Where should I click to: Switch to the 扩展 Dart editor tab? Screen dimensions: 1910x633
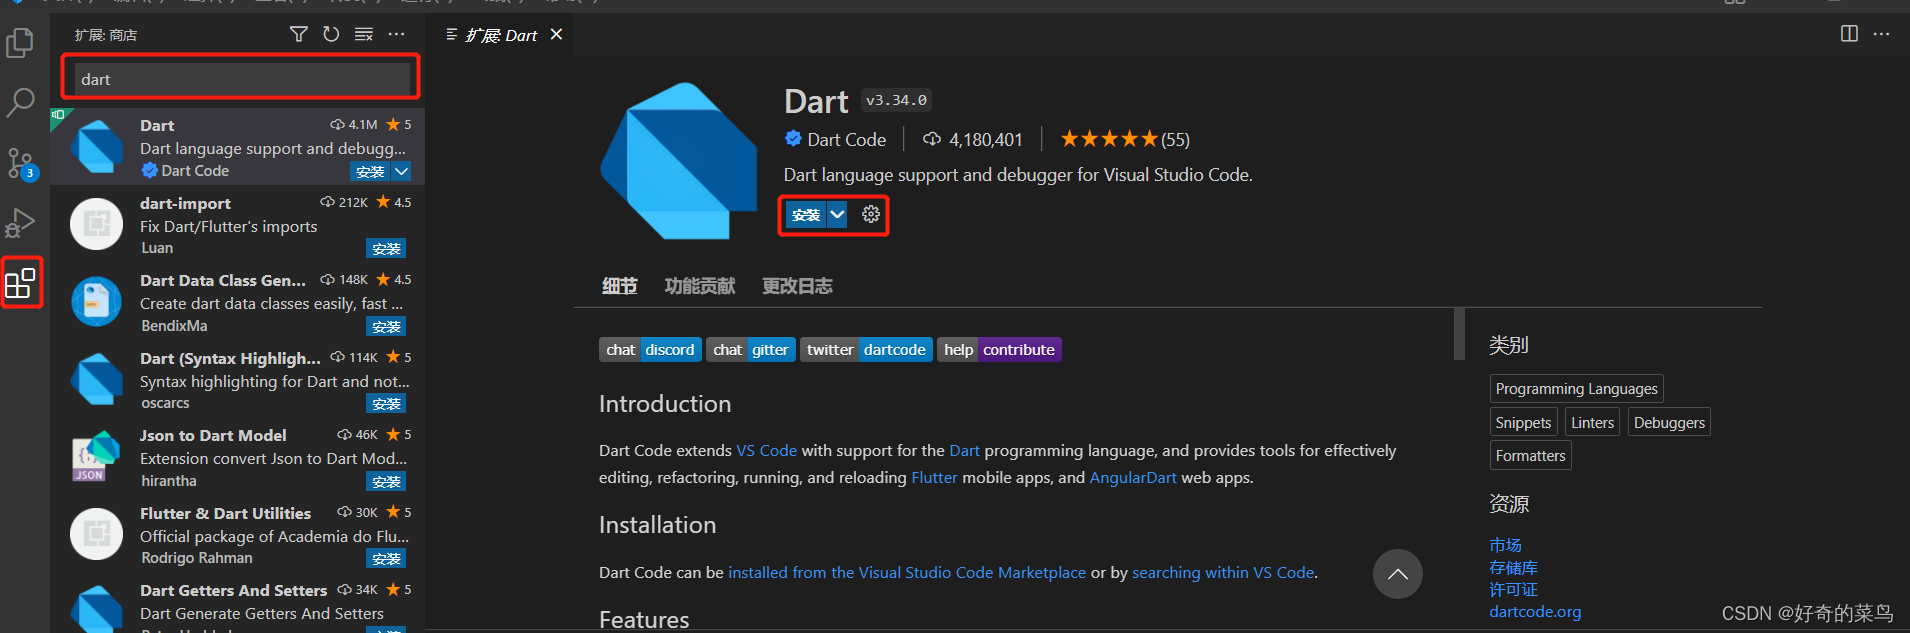click(501, 35)
